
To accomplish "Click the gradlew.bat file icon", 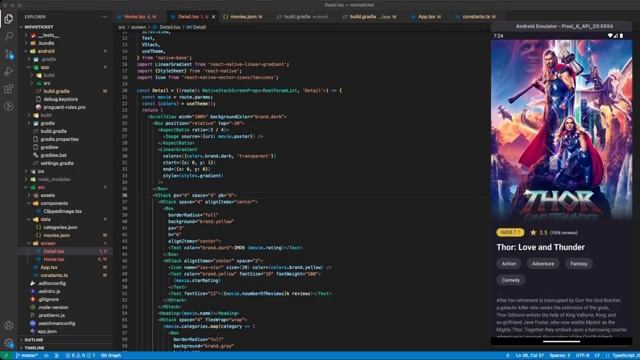I will click(36, 155).
